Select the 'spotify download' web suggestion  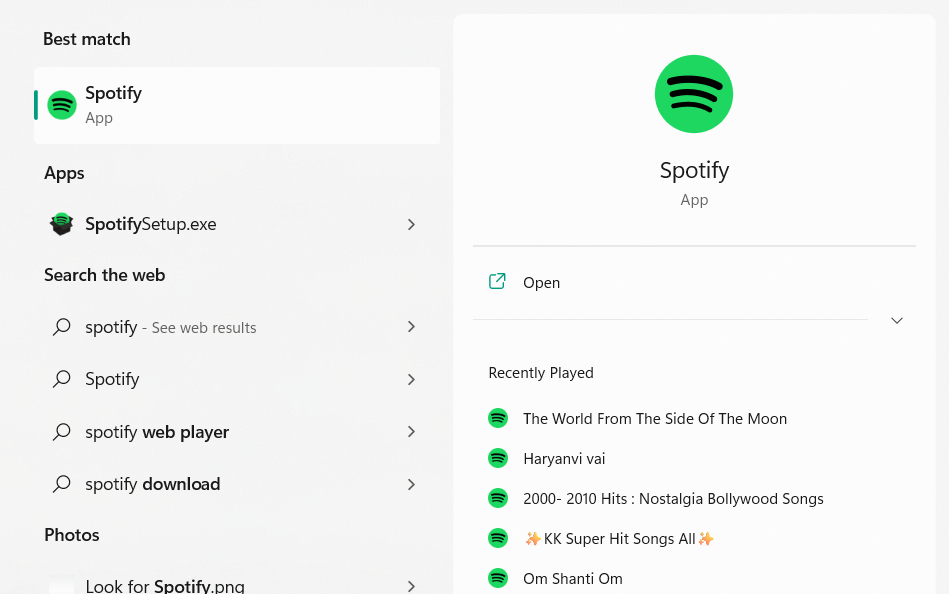[153, 484]
